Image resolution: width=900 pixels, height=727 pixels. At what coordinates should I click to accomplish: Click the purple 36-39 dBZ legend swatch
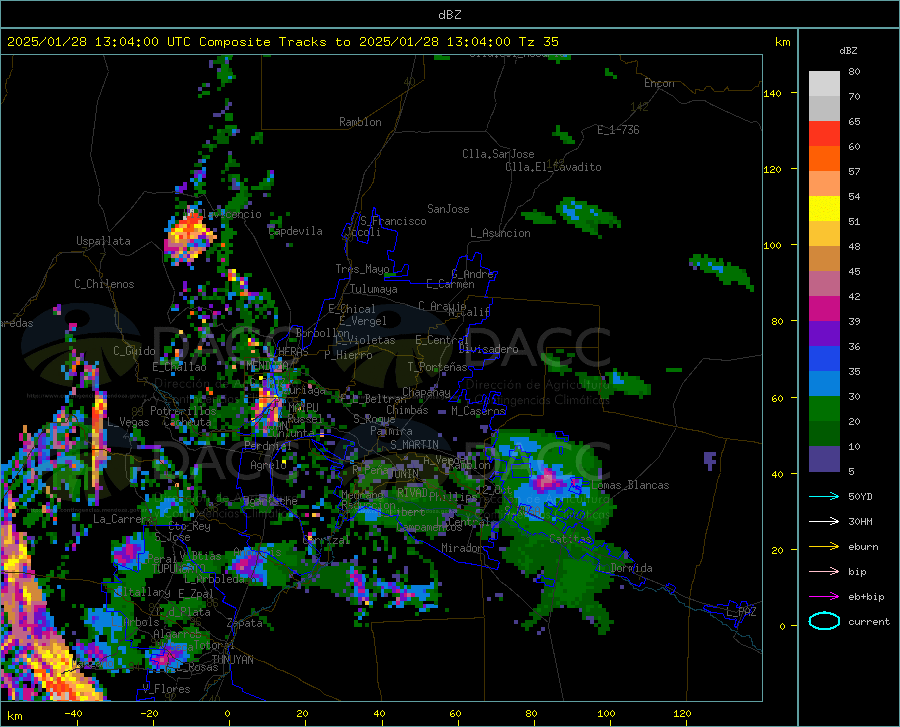[824, 334]
